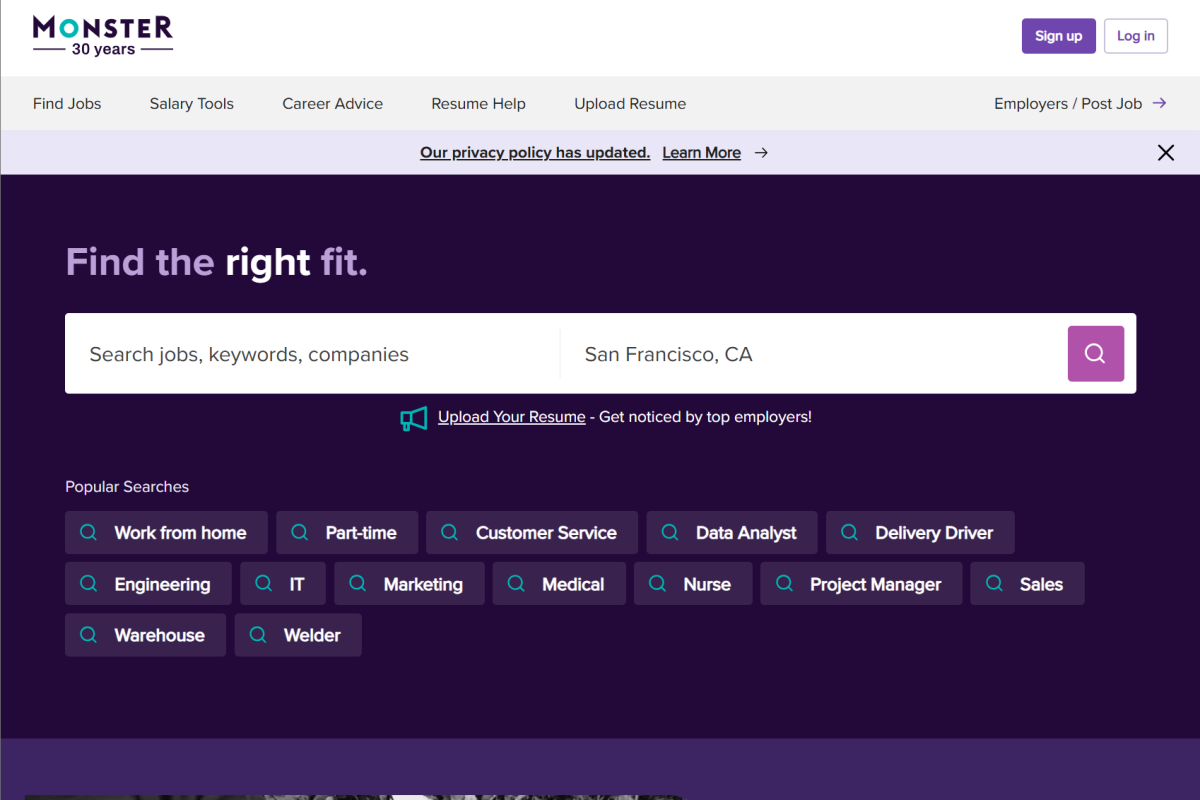Open the Resume Help menu
Image resolution: width=1200 pixels, height=800 pixels.
[478, 103]
